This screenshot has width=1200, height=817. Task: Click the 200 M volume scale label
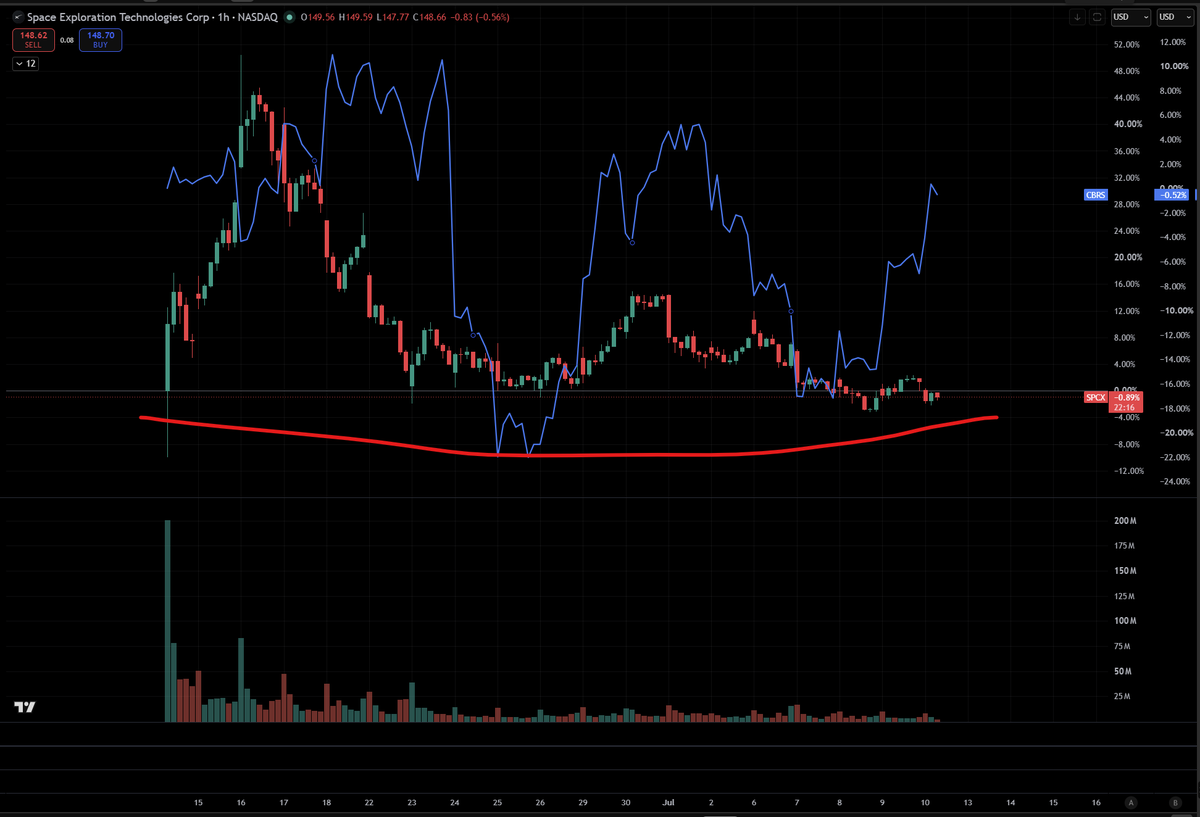1124,521
